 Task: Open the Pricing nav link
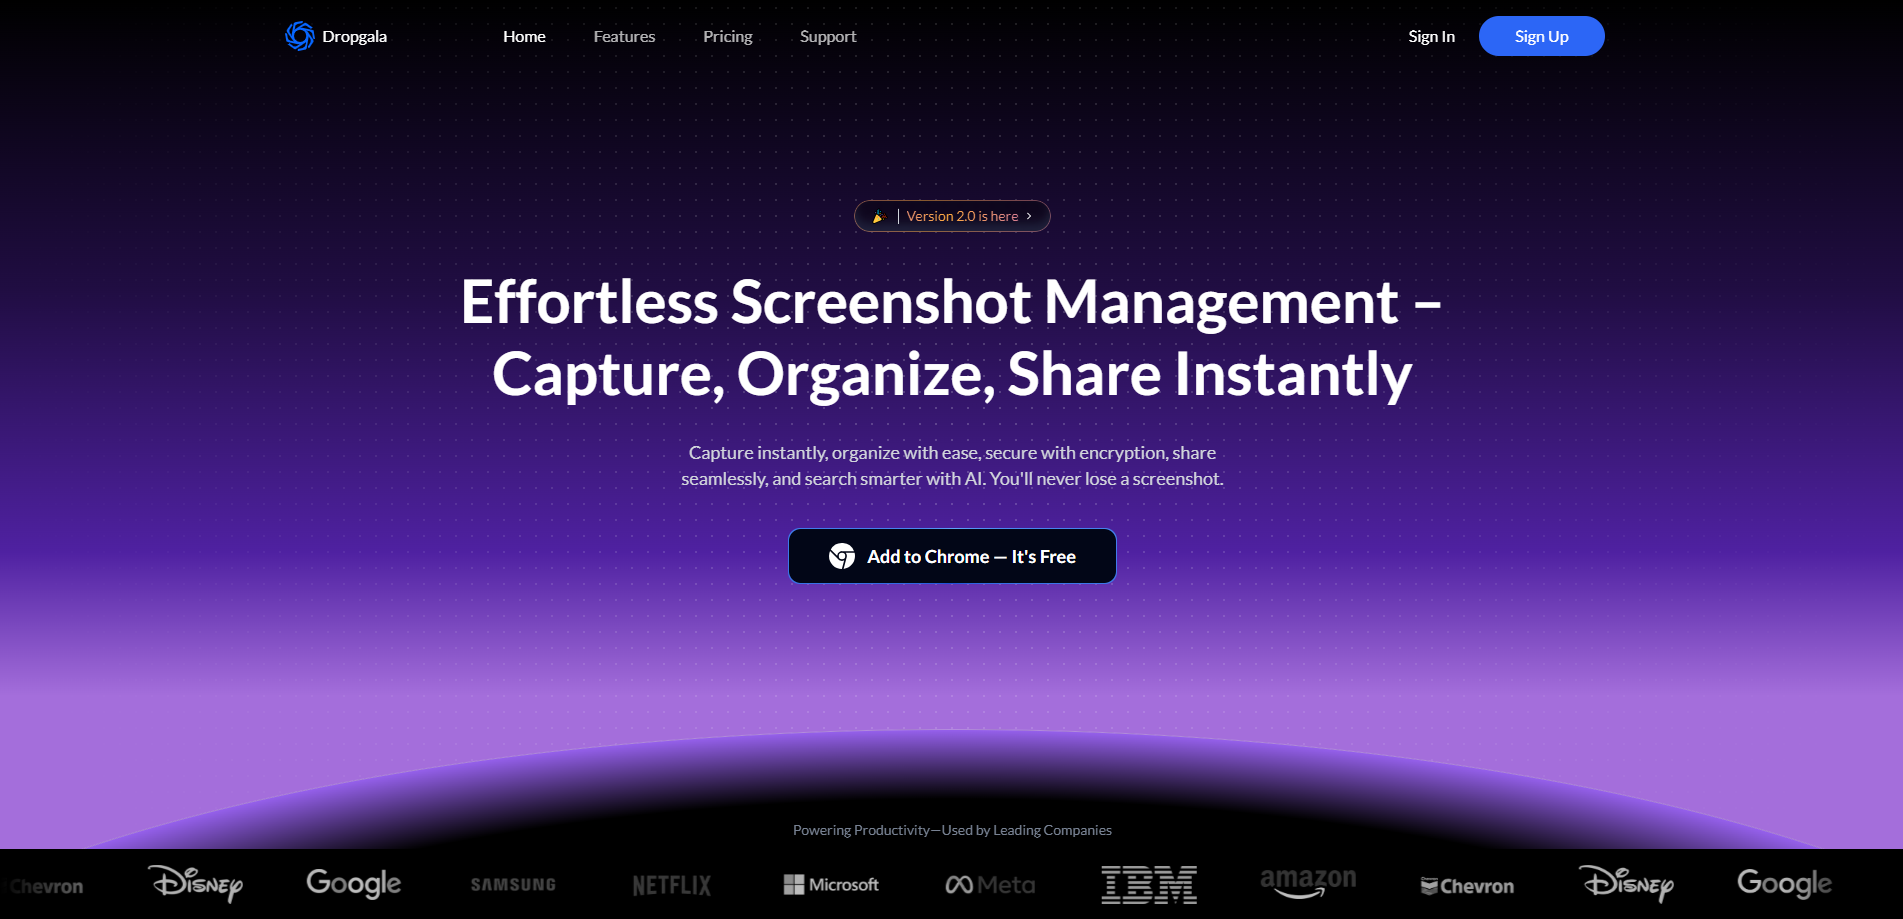click(727, 36)
